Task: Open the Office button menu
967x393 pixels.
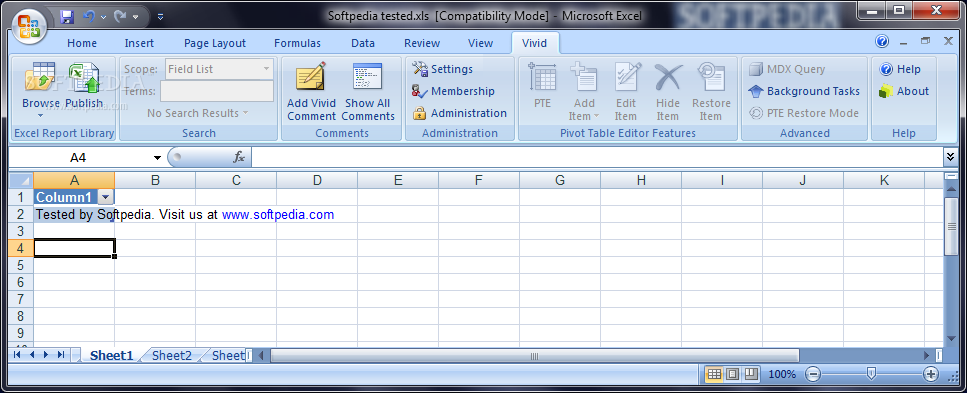Action: [x=28, y=26]
